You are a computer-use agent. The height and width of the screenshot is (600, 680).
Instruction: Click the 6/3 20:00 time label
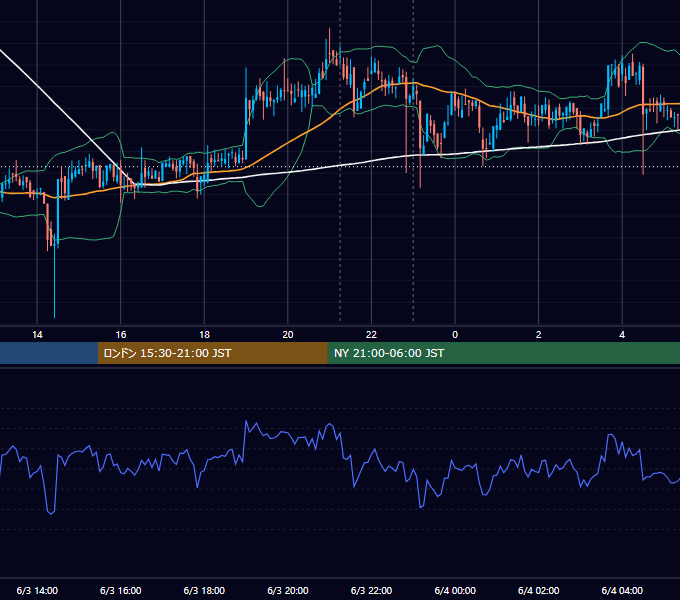pyautogui.click(x=288, y=590)
